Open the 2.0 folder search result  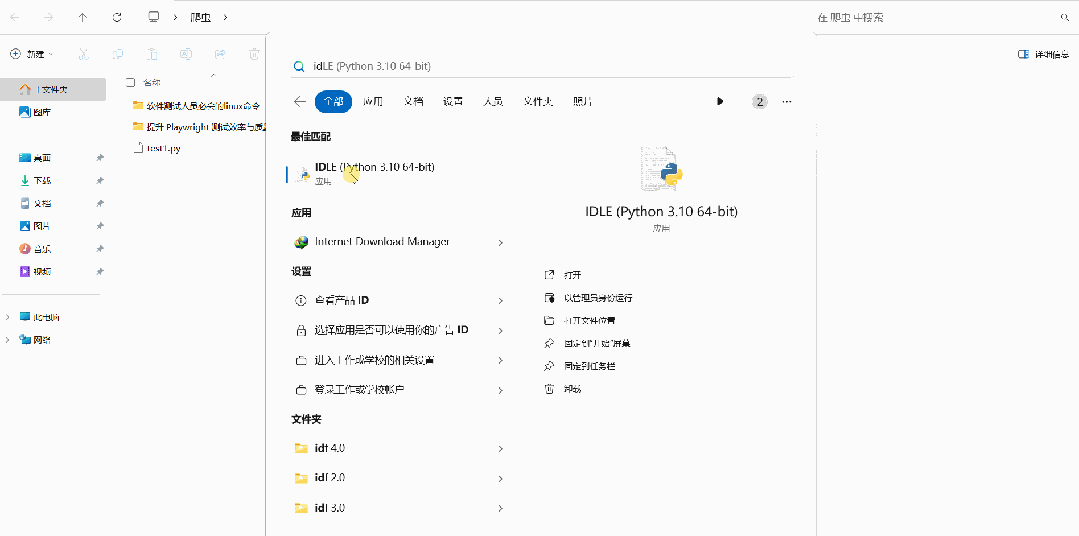pyautogui.click(x=400, y=478)
